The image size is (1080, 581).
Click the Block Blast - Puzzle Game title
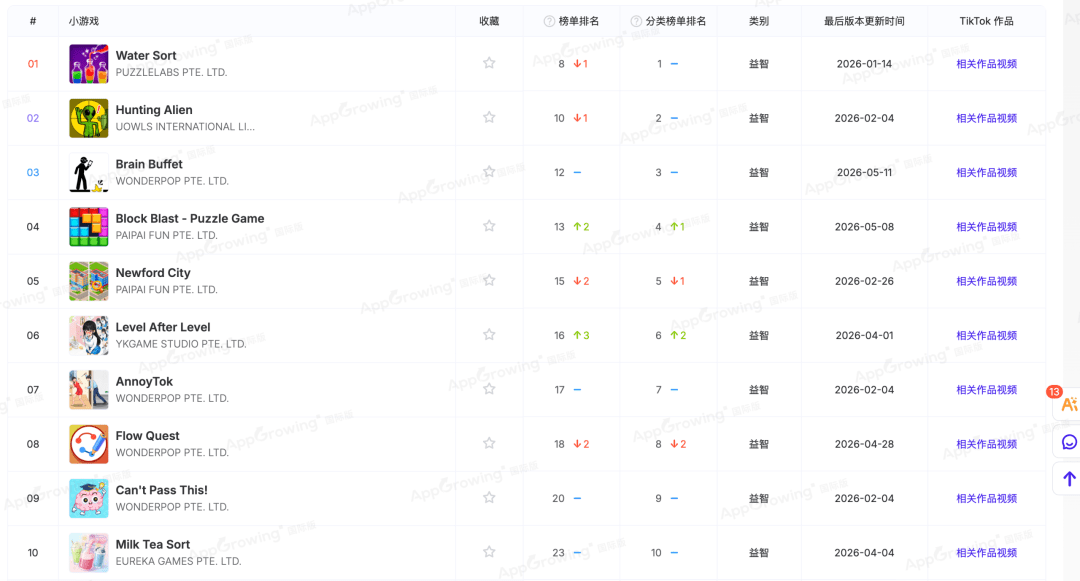coord(190,218)
